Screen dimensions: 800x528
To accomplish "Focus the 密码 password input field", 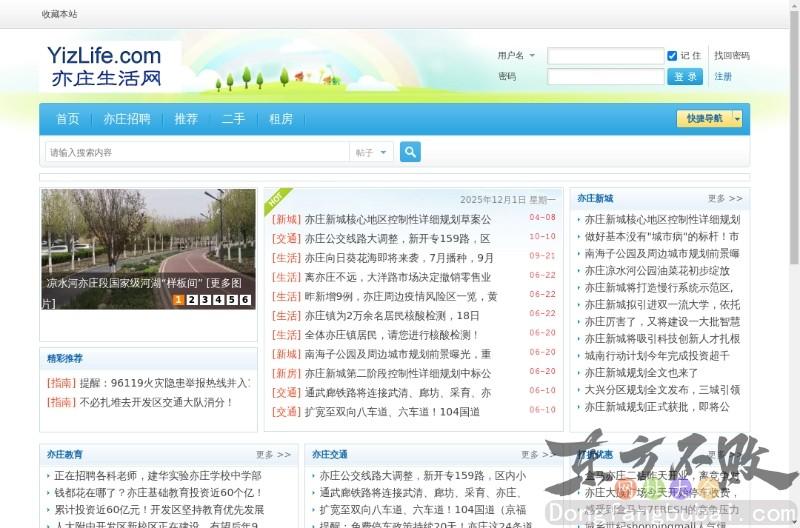I will click(x=605, y=77).
